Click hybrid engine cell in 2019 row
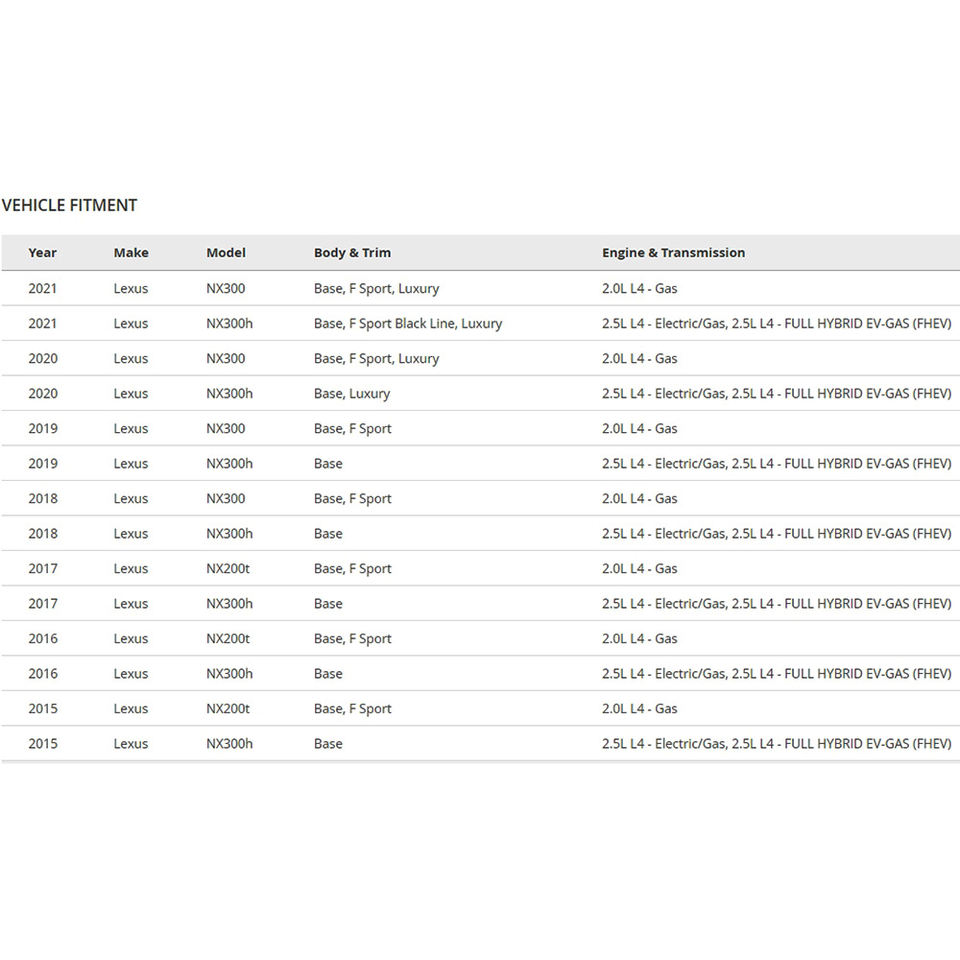 776,463
